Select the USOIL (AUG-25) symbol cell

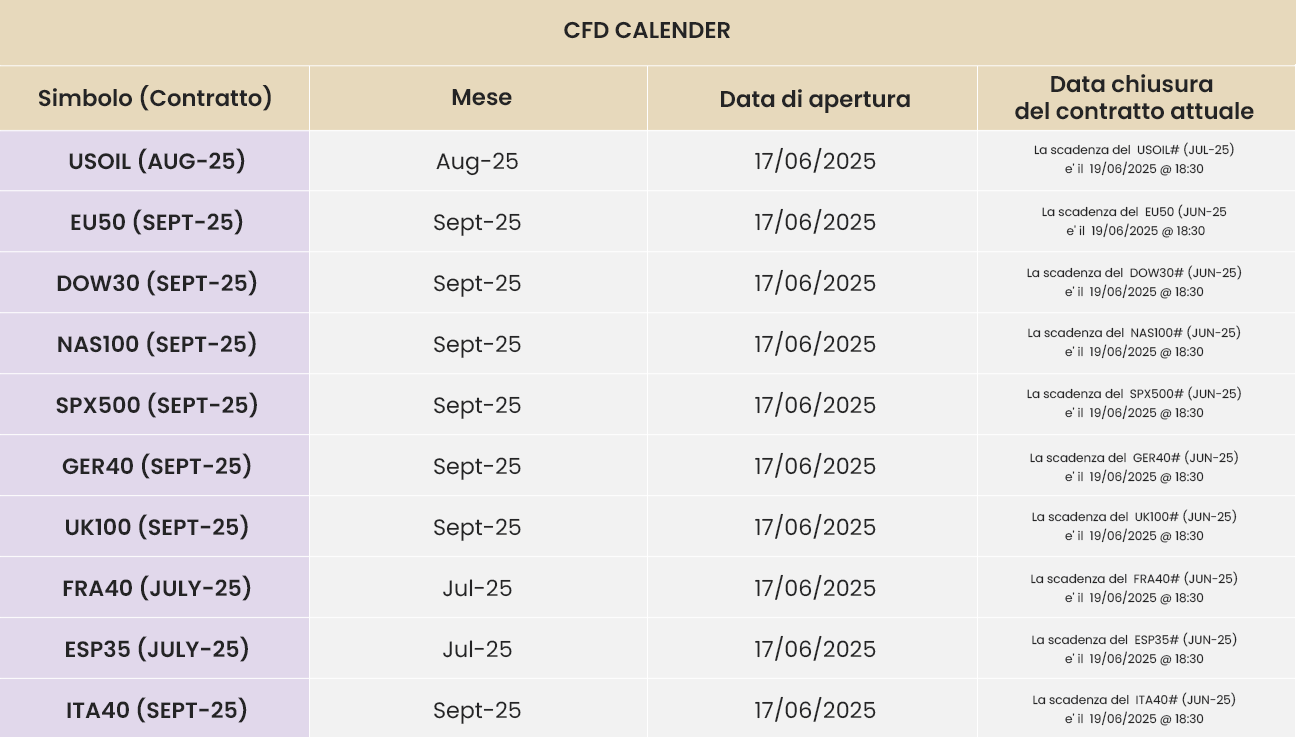click(x=157, y=161)
